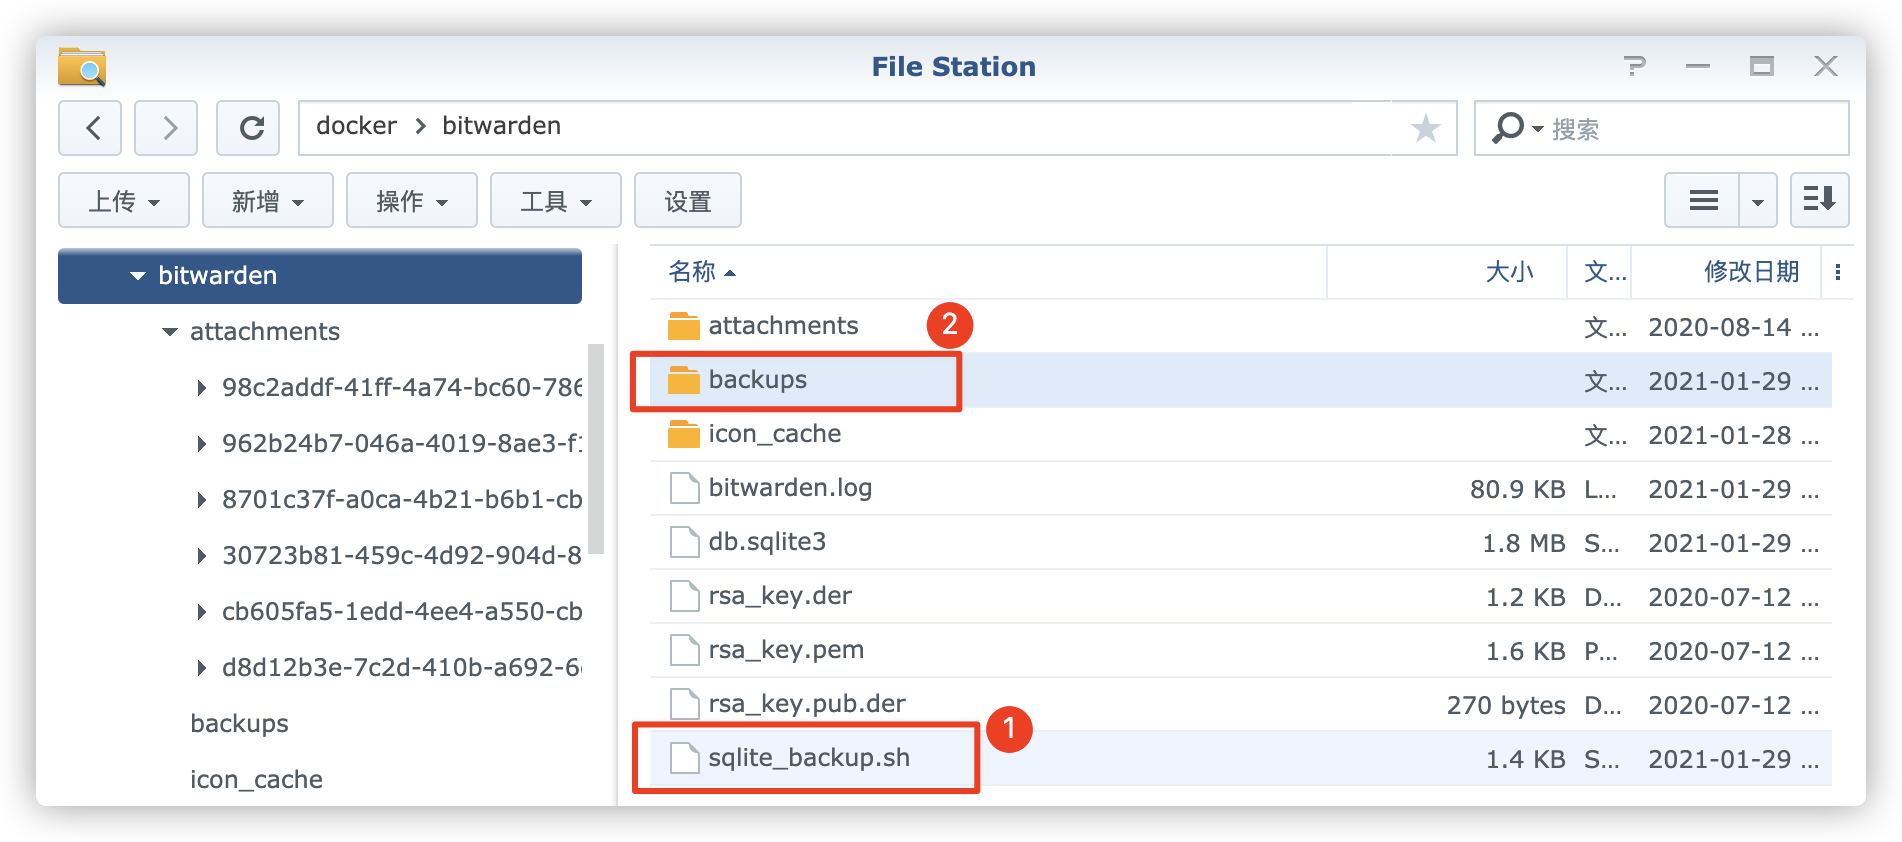
Task: Open the 工具 tools menu
Action: 556,200
